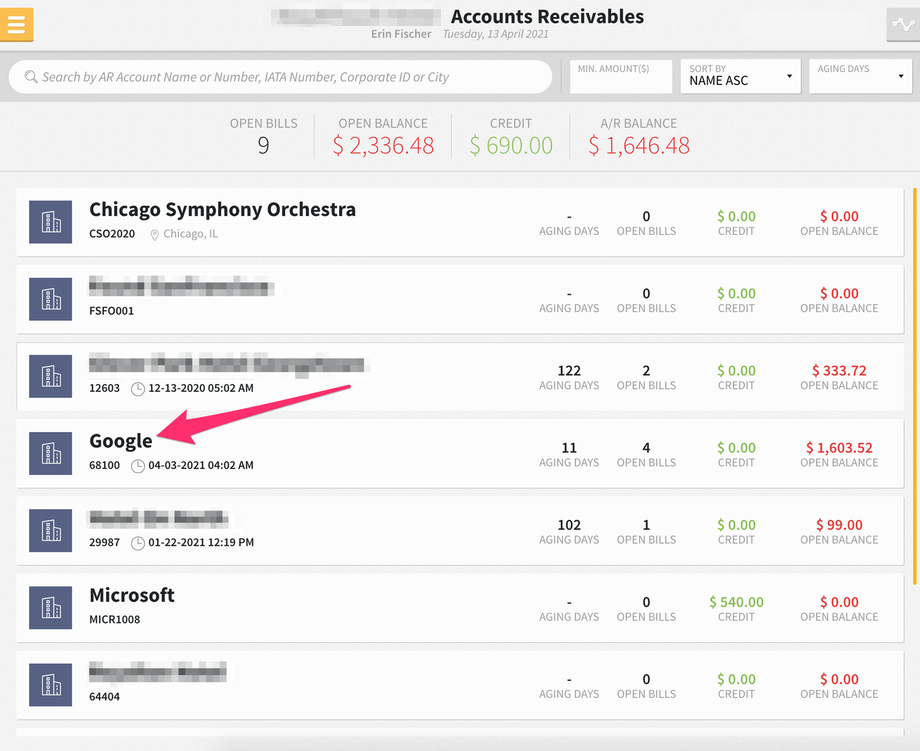
Task: Open the Sort By NAME ASC dropdown
Action: [740, 77]
